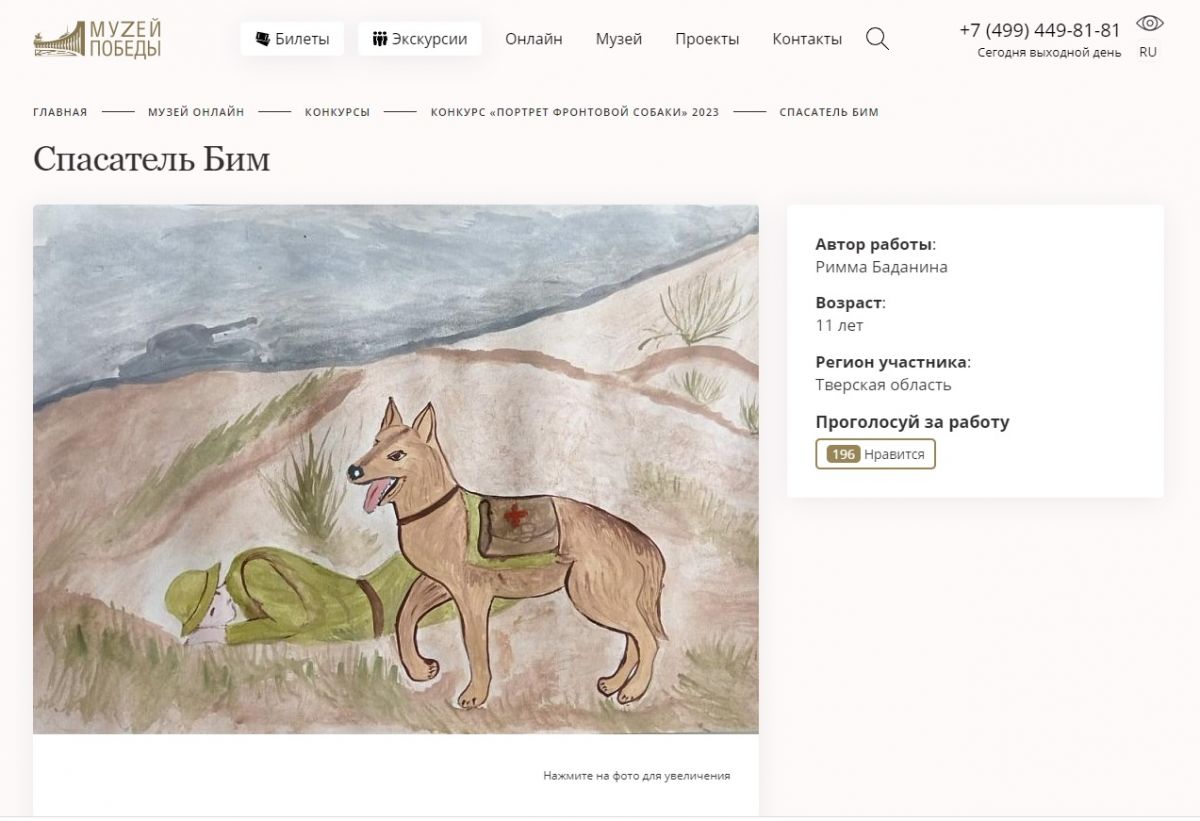Toggle the accessibility eye icon

(x=1149, y=23)
